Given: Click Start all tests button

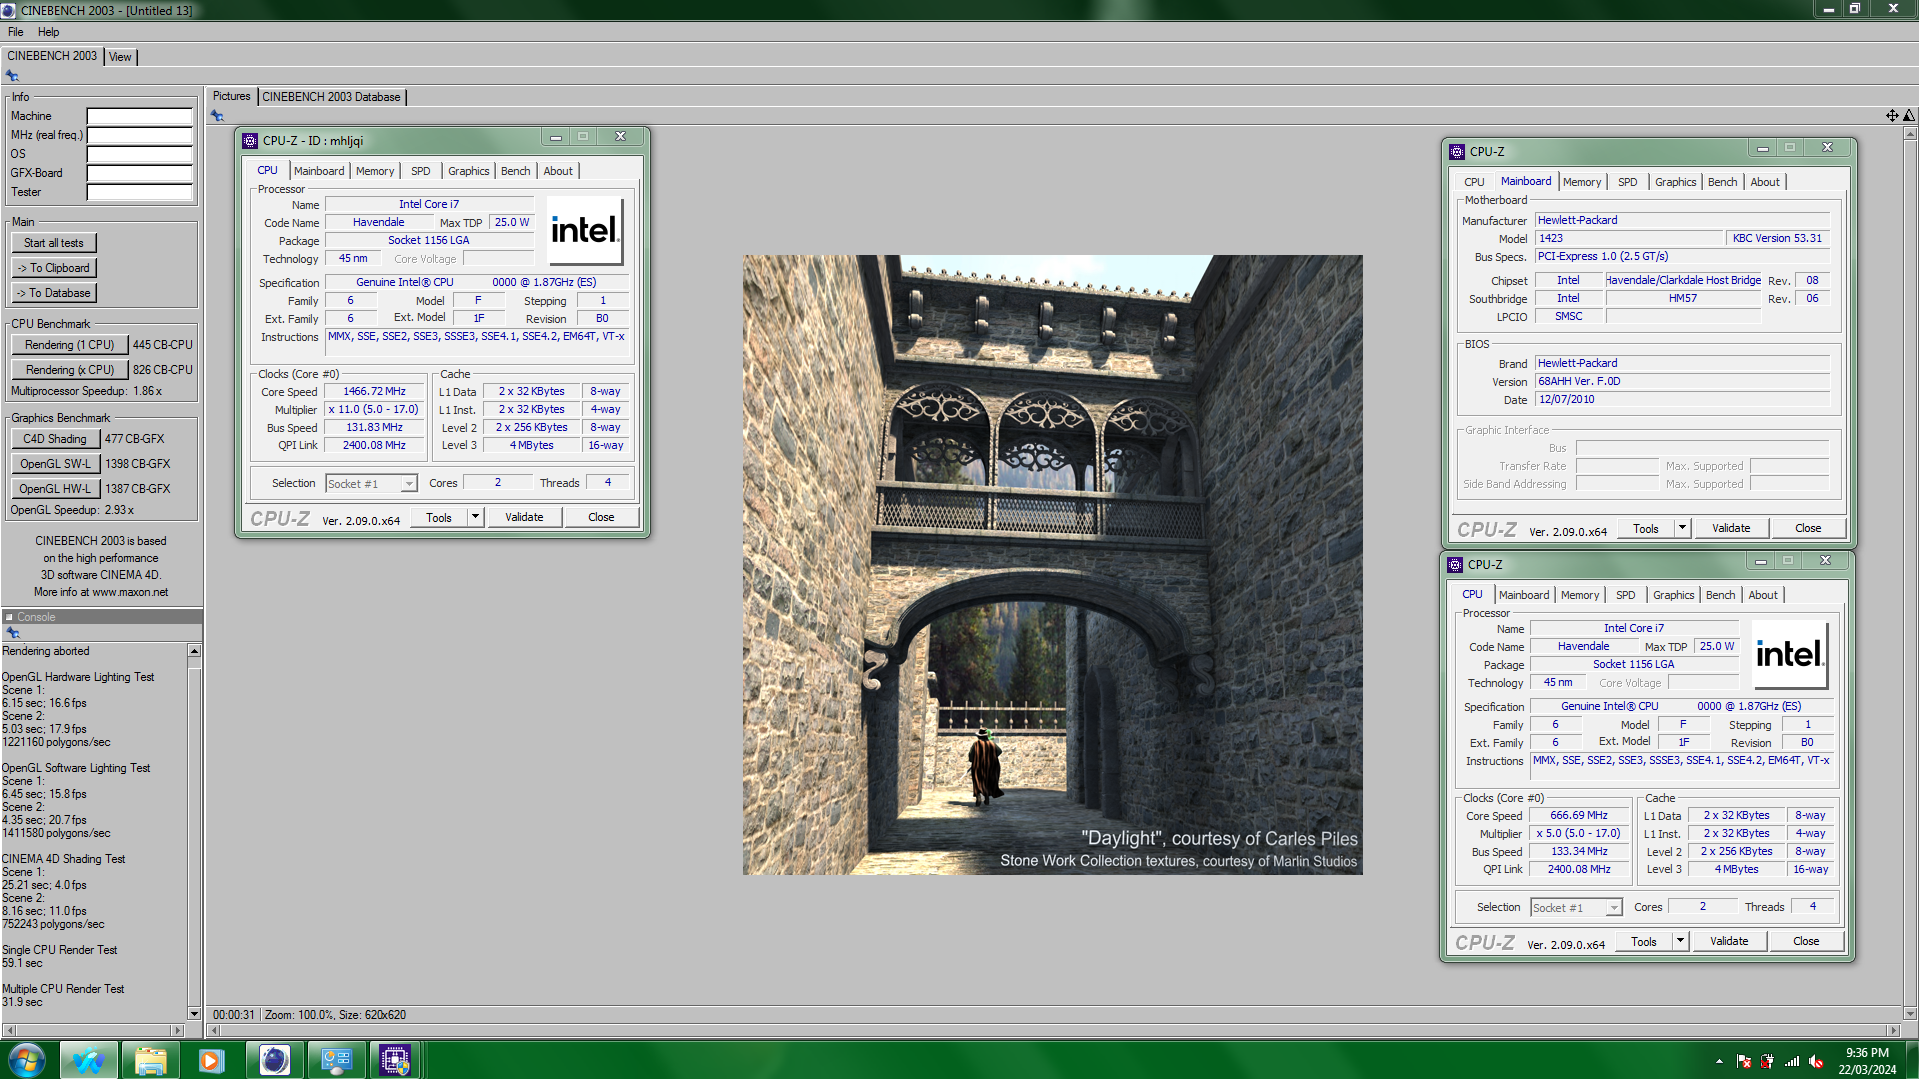Looking at the screenshot, I should pyautogui.click(x=54, y=243).
